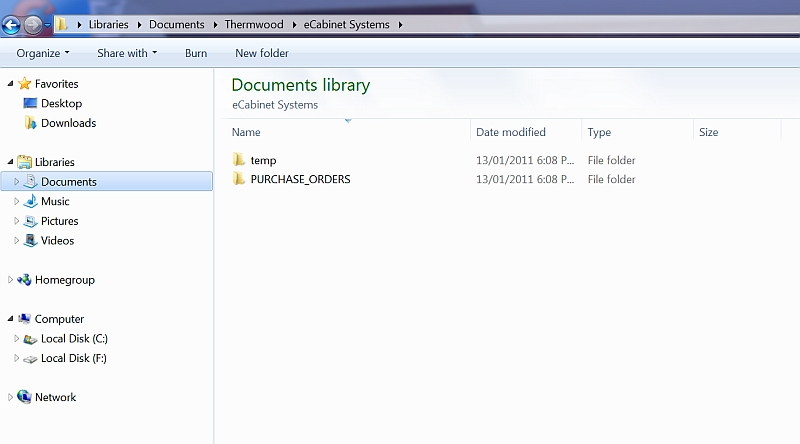Expand Local Disk (F:) tree arrow

coord(16,358)
